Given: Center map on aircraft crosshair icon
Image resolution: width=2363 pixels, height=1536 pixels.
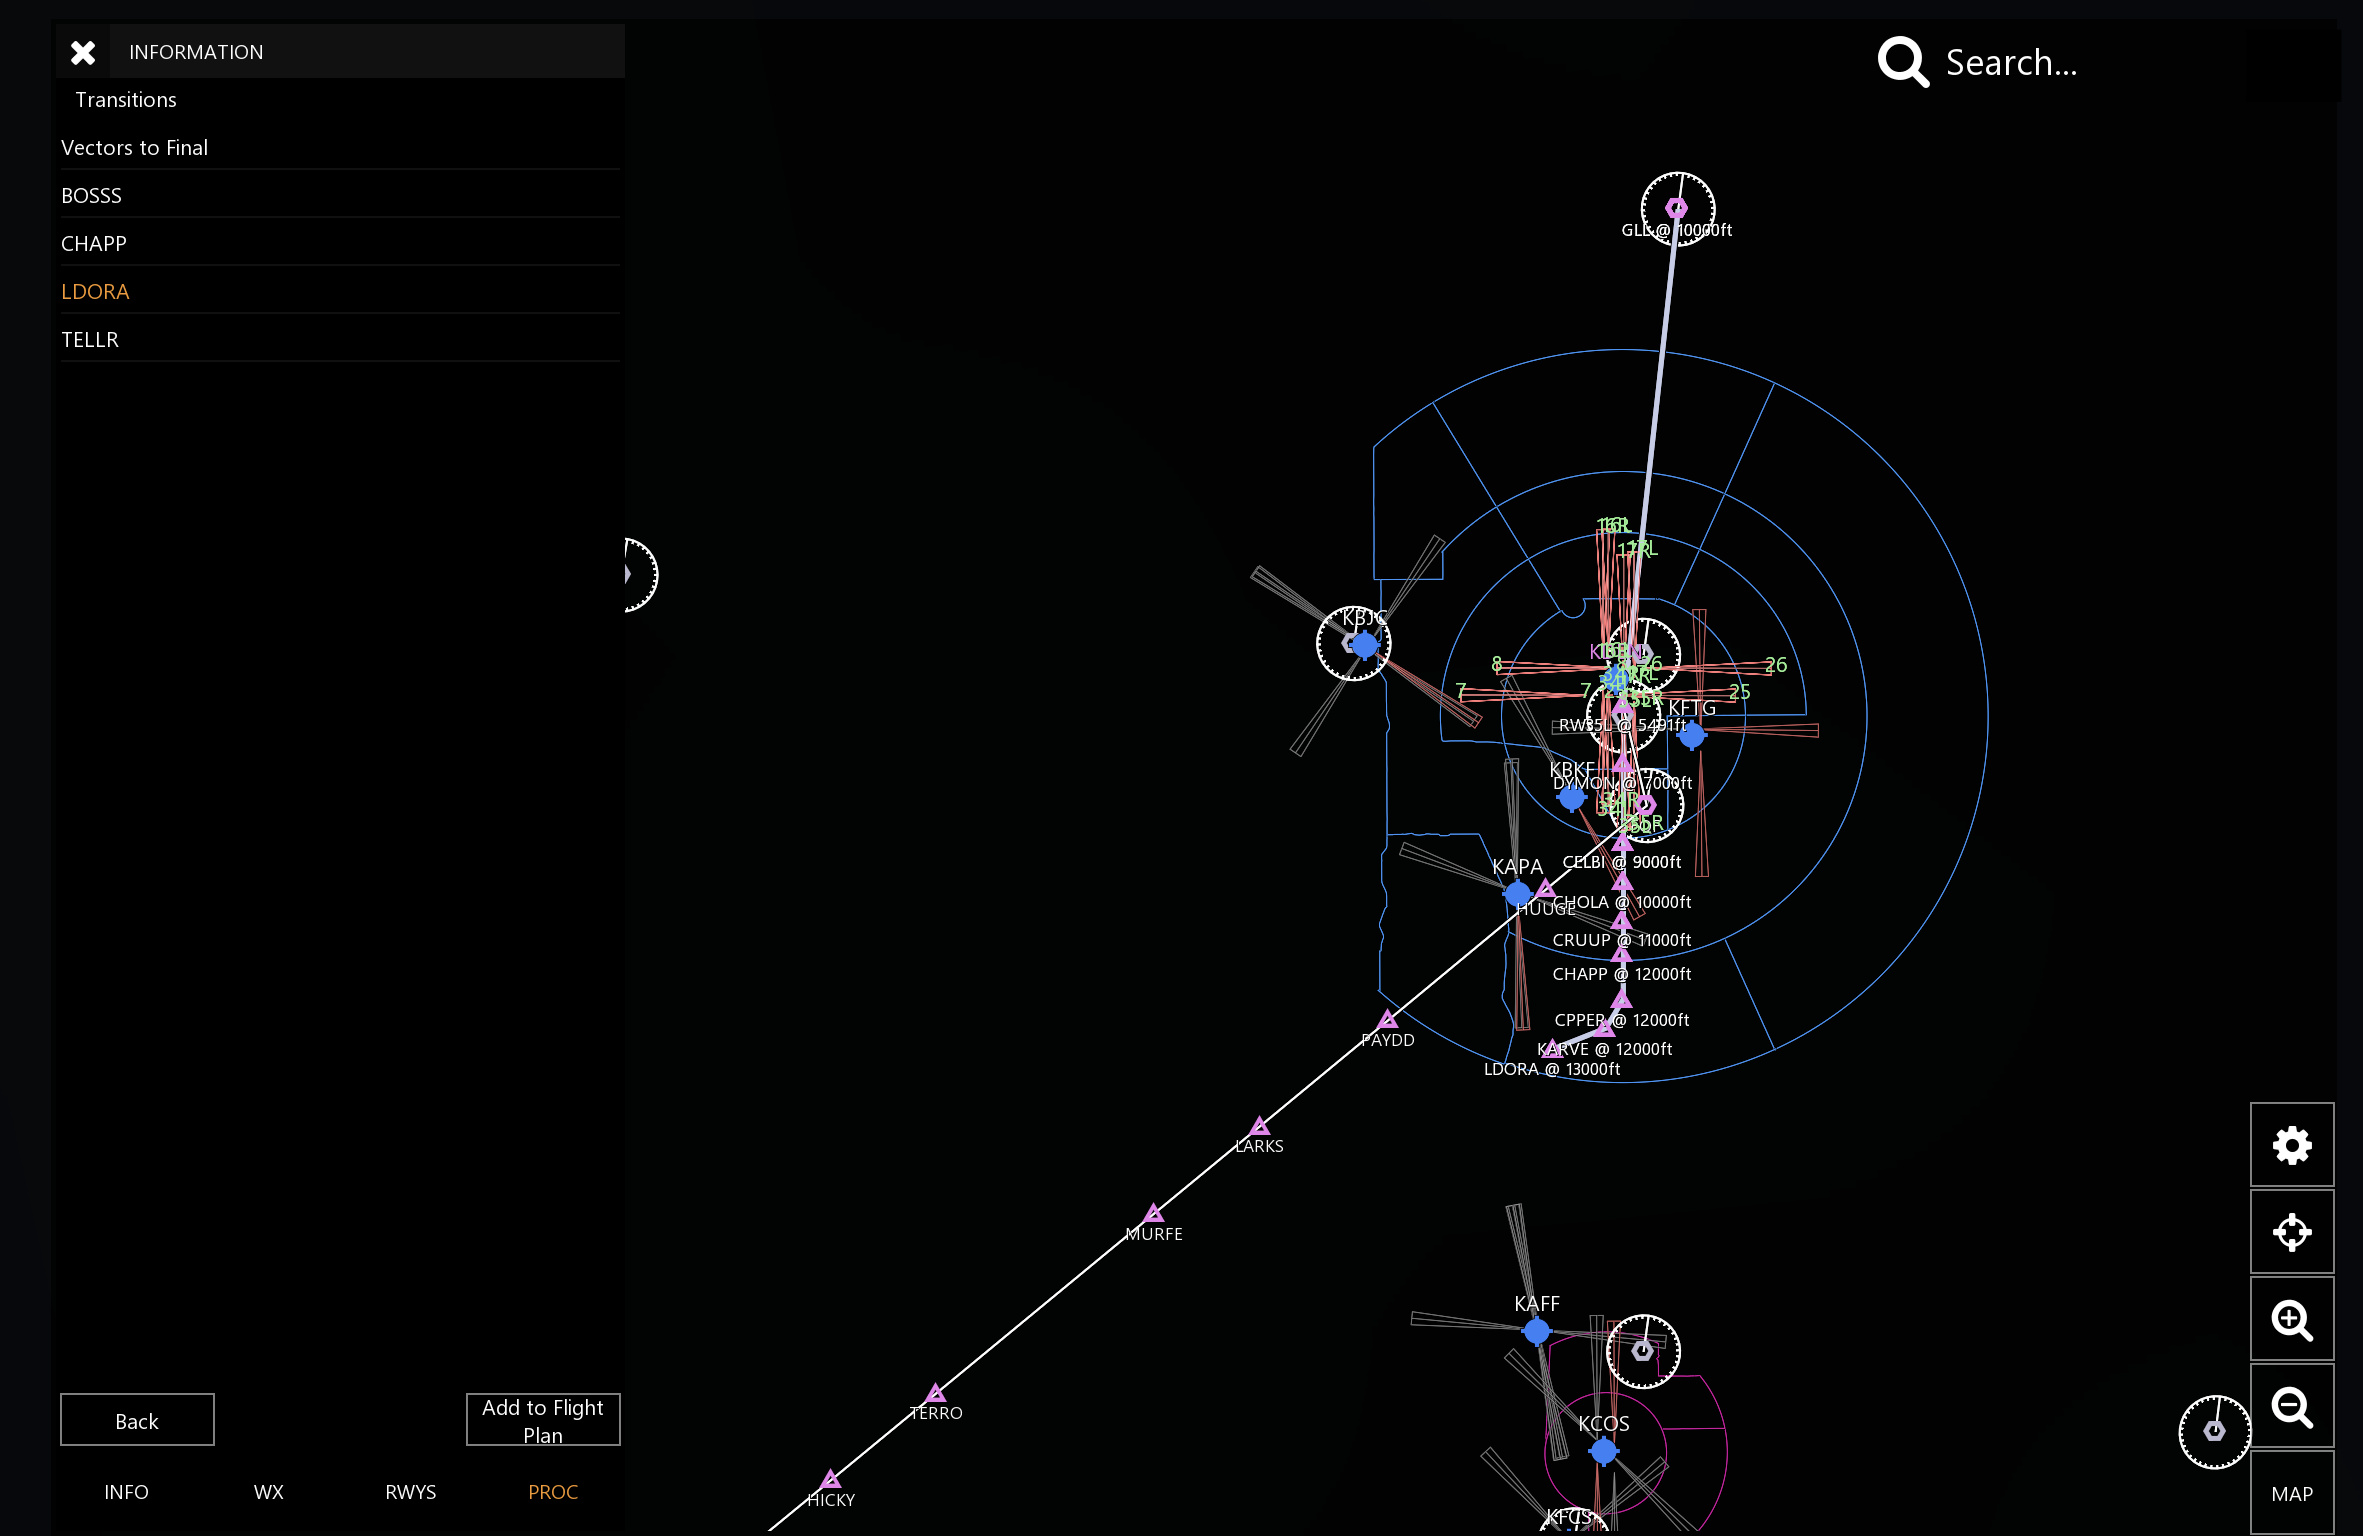Looking at the screenshot, I should coord(2292,1232).
